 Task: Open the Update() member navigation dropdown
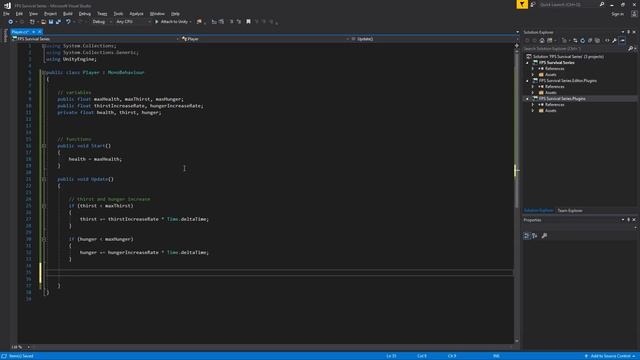coord(435,39)
